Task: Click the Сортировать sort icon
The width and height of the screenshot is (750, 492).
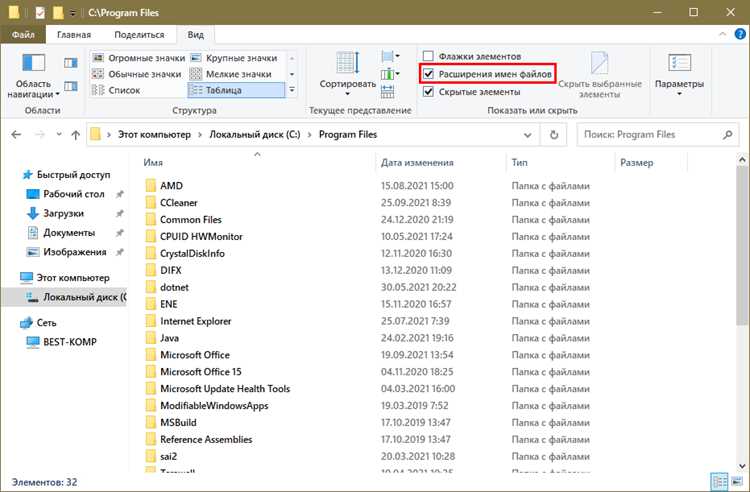Action: coord(347,63)
